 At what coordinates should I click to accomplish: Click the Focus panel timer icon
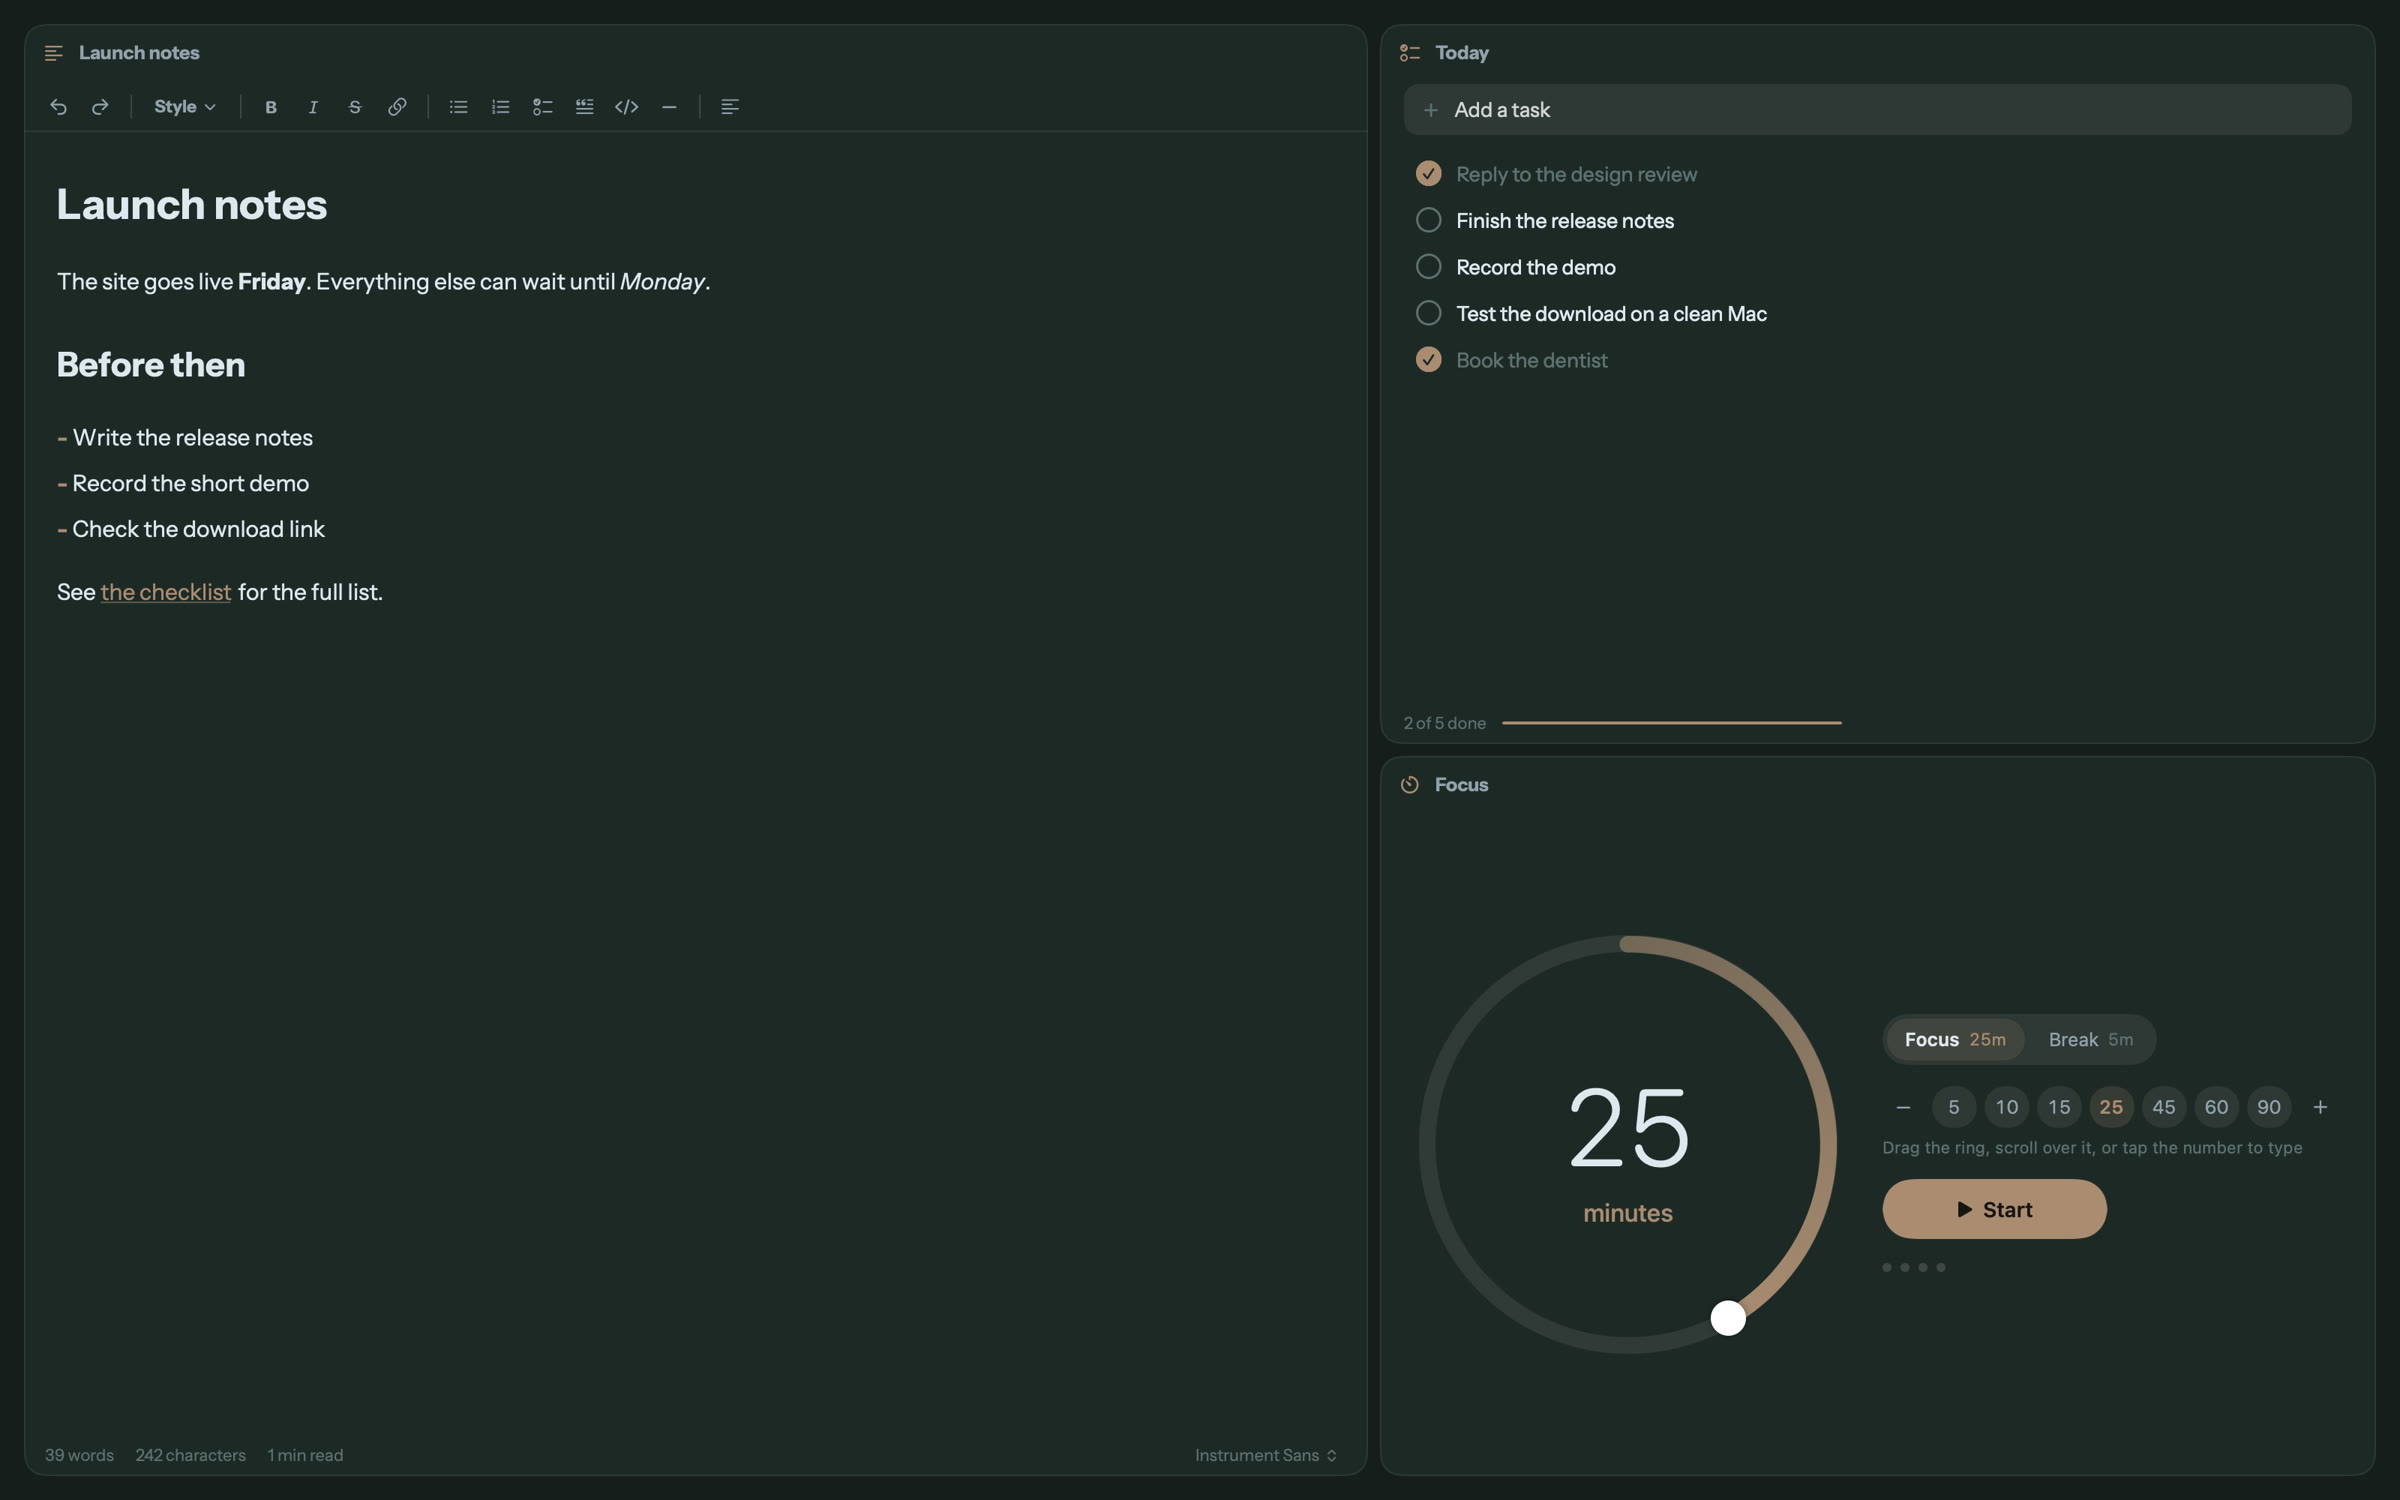pos(1410,785)
